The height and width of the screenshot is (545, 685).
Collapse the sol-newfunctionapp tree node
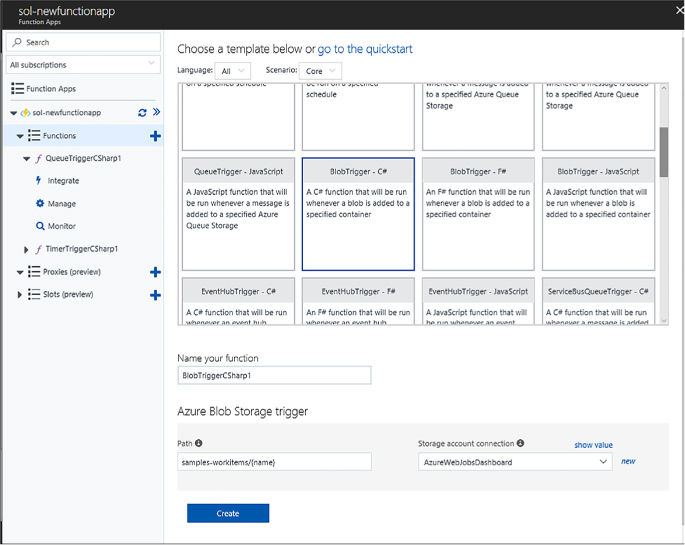(14, 113)
